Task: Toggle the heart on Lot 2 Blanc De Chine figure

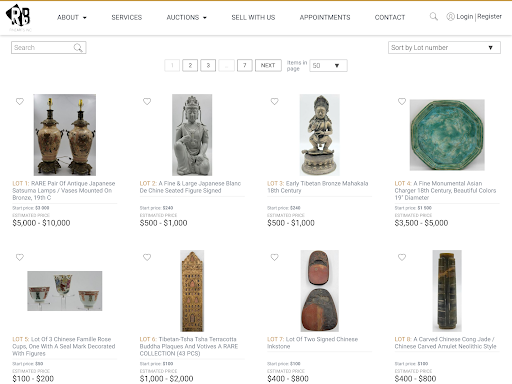Action: point(147,101)
